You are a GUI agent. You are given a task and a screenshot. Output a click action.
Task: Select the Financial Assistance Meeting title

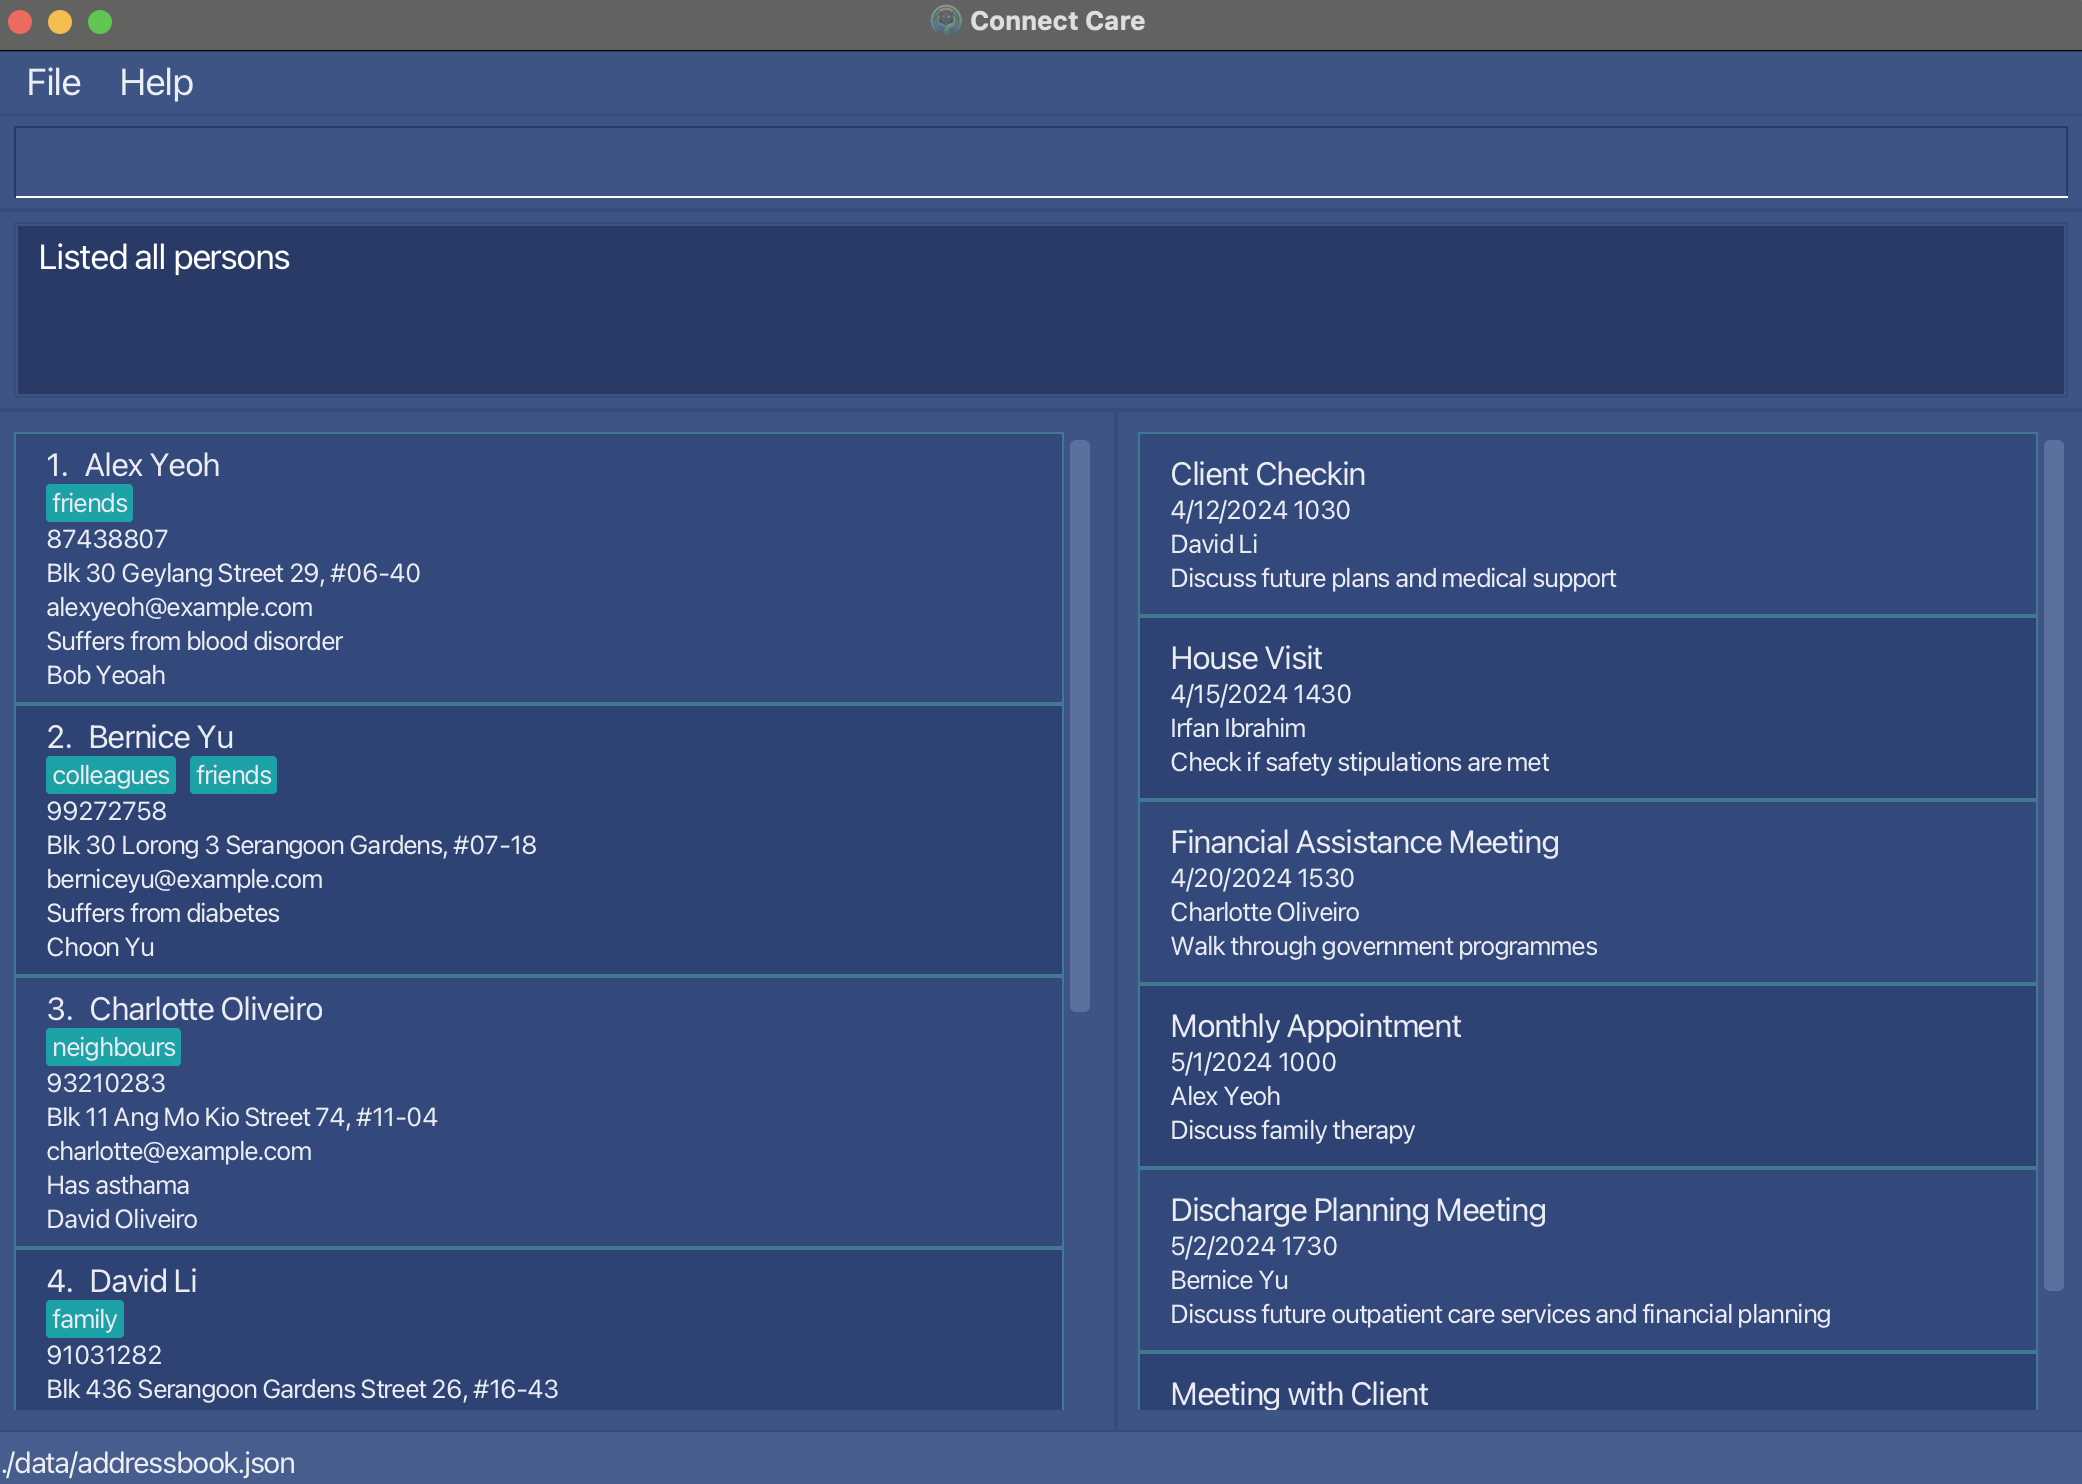coord(1365,843)
